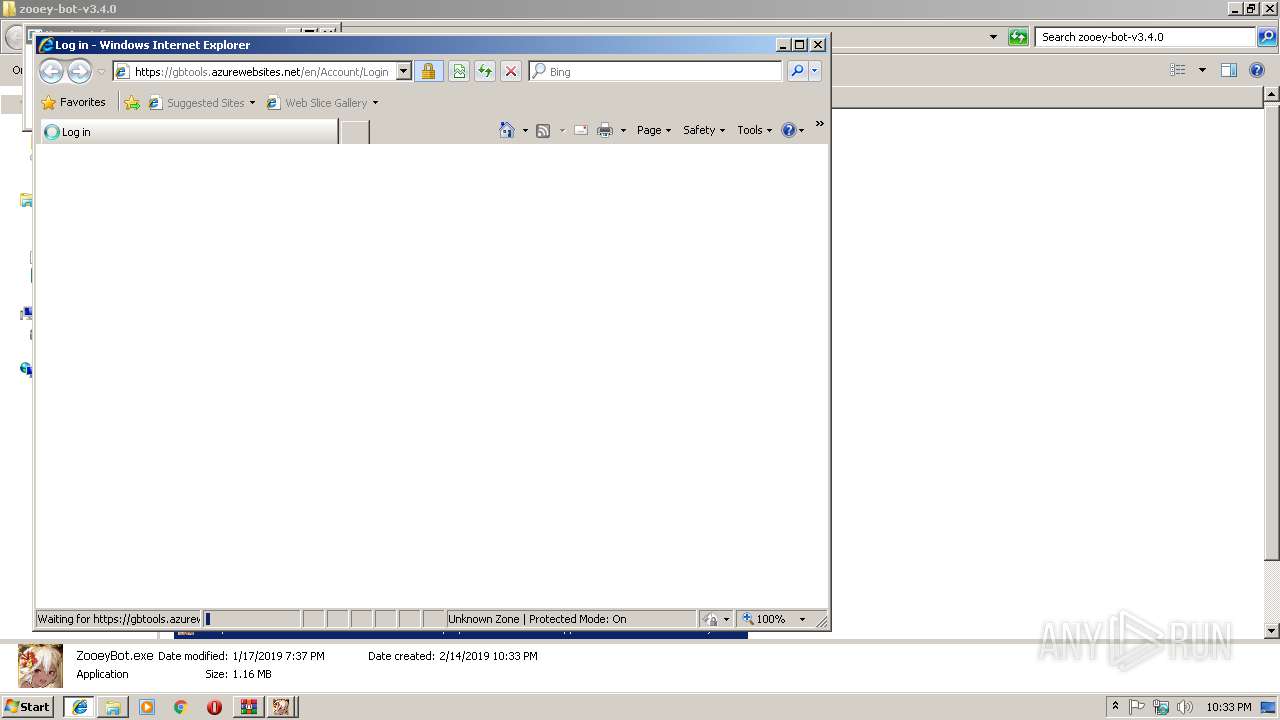Click the gbtools login URL in address bar
Viewport: 1280px width, 720px height.
(262, 72)
